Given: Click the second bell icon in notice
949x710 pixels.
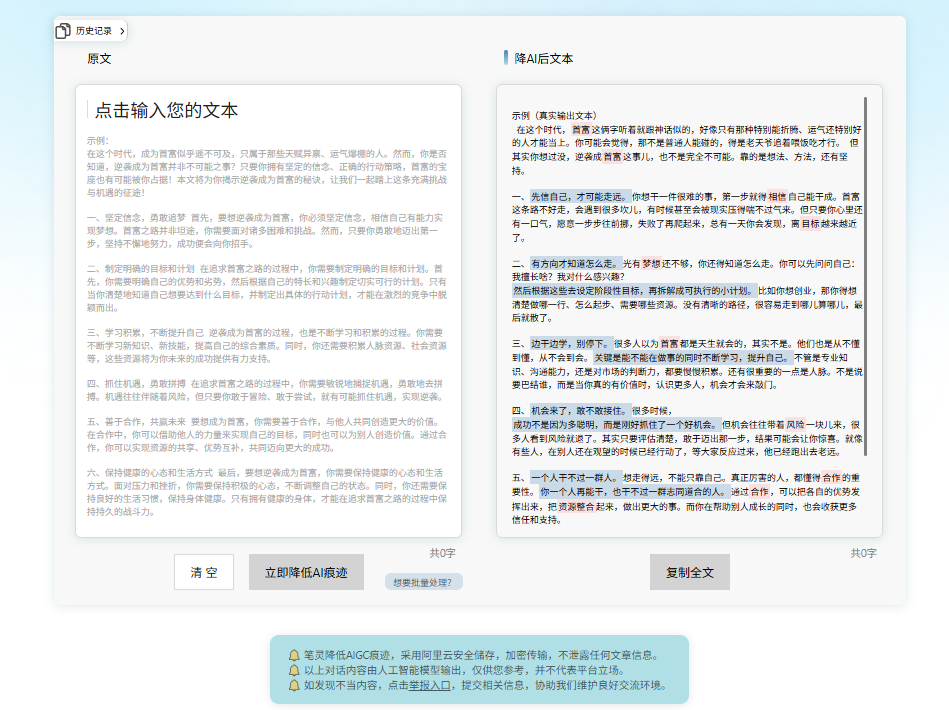Looking at the screenshot, I should coord(294,671).
